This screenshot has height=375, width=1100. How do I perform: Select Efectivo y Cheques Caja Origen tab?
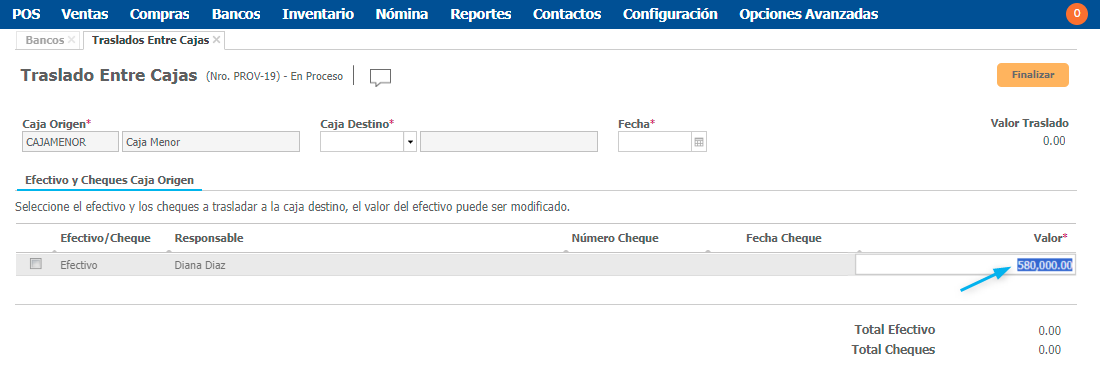coord(109,180)
